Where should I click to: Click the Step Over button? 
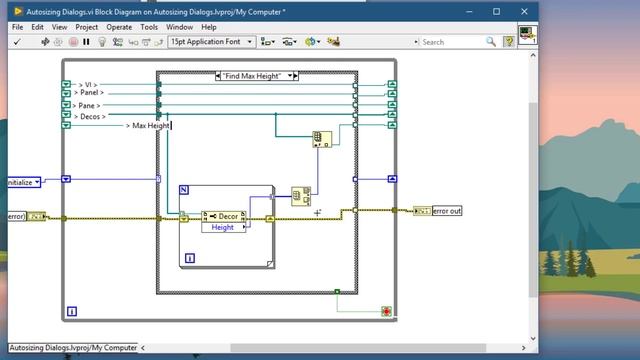tap(146, 42)
